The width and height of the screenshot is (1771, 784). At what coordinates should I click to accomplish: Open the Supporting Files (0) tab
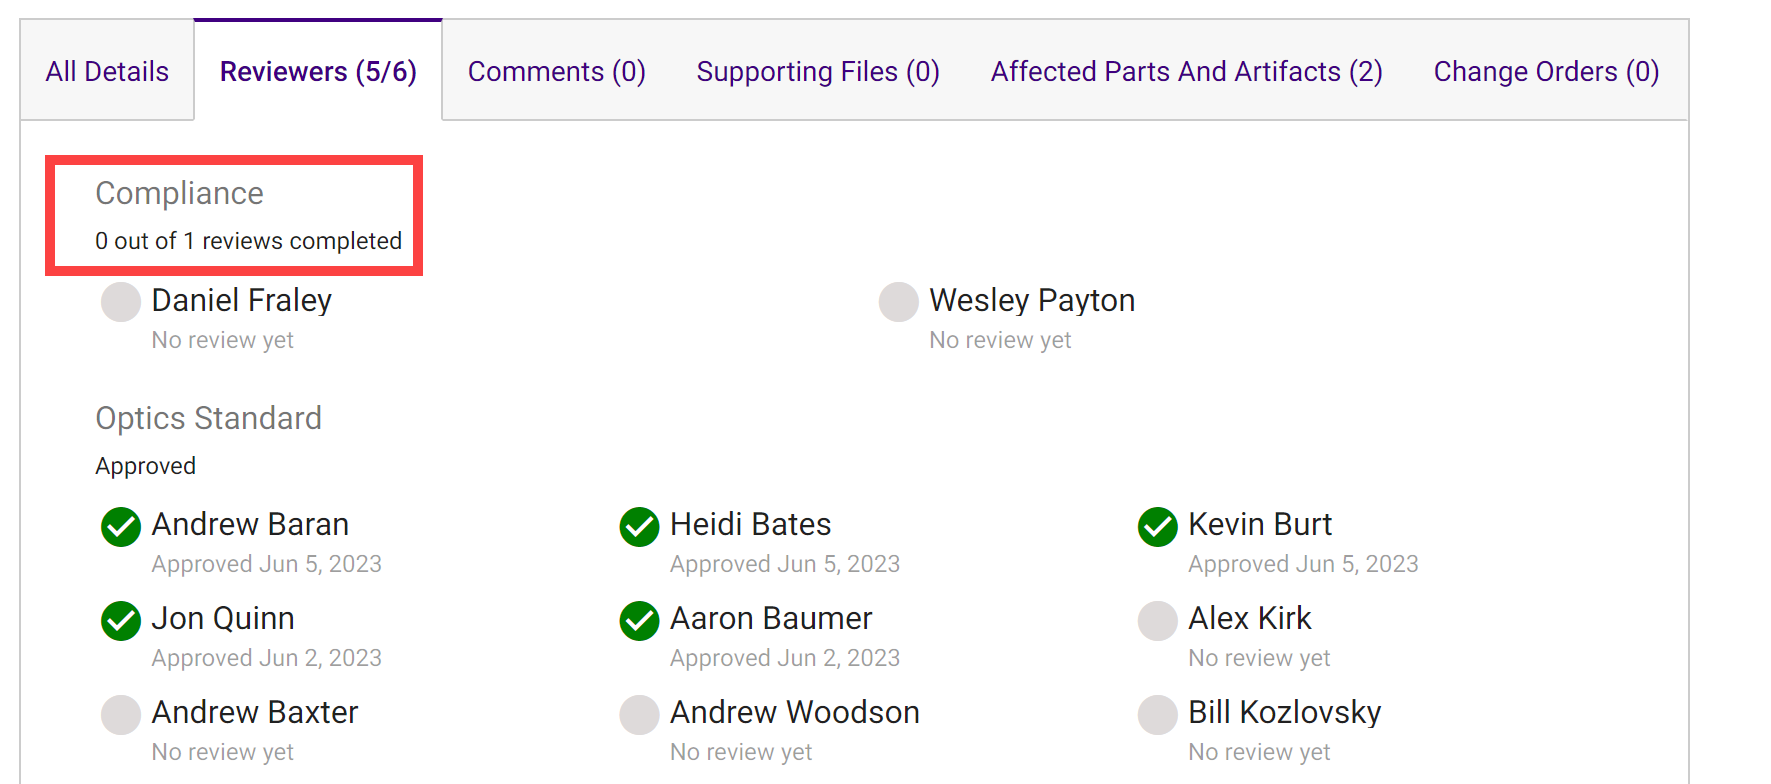[817, 72]
